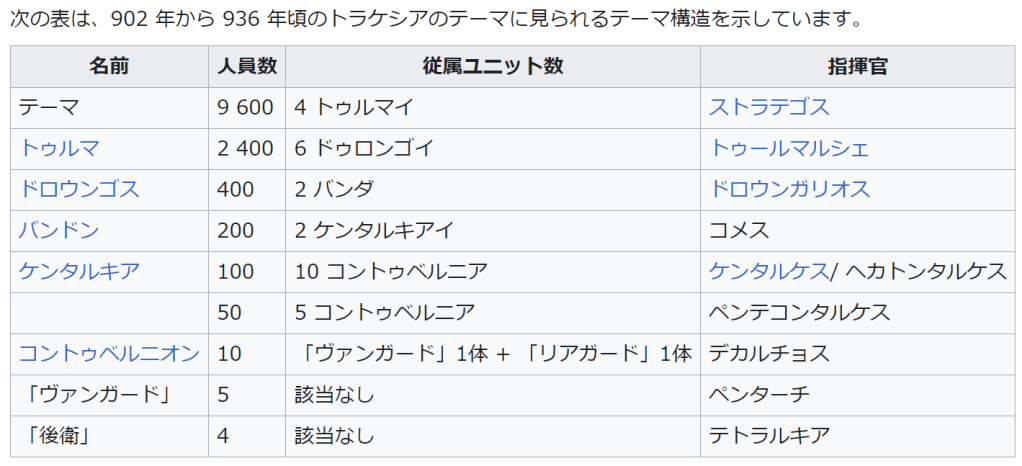Click the ストラテゴス commander link

pos(769,108)
